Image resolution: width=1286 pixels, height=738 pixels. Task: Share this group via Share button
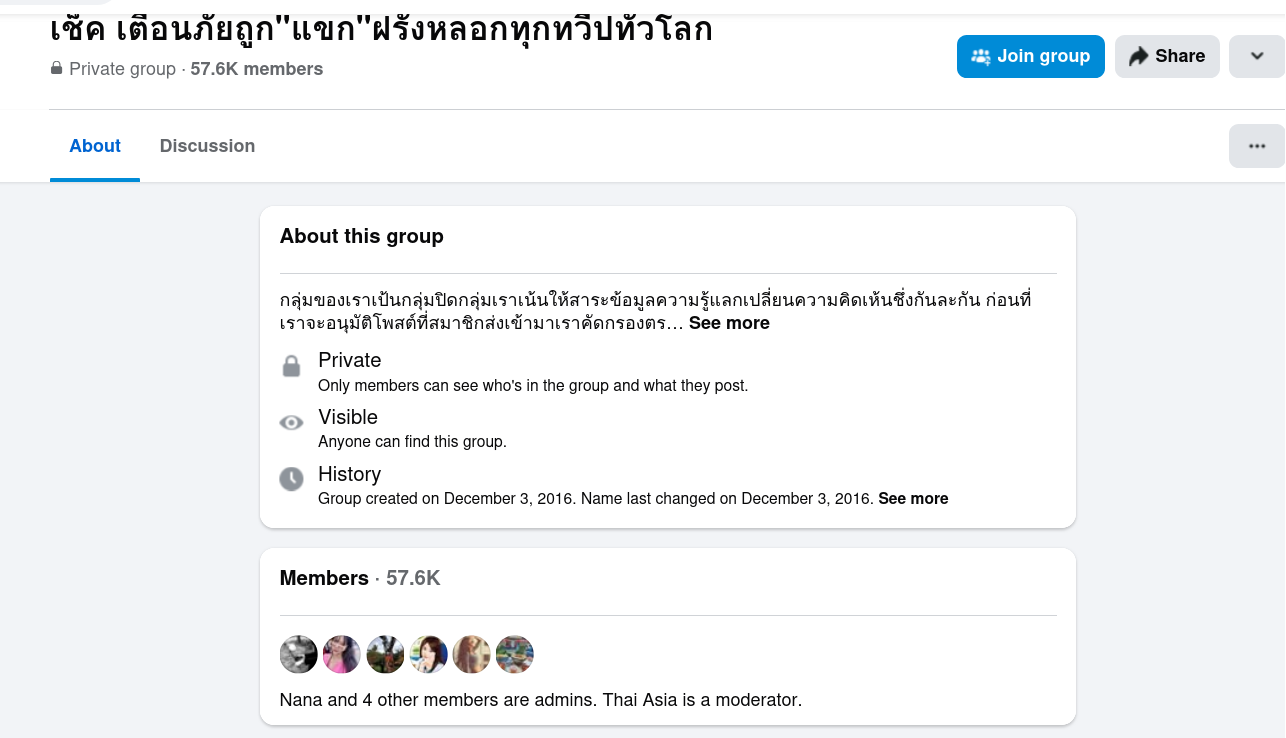tap(1167, 56)
